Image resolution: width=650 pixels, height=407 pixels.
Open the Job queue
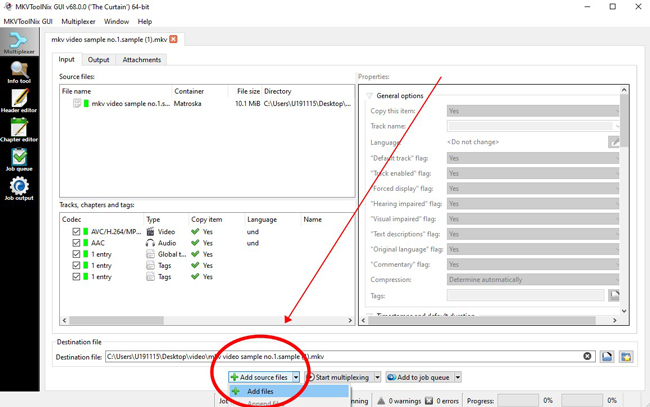(19, 159)
